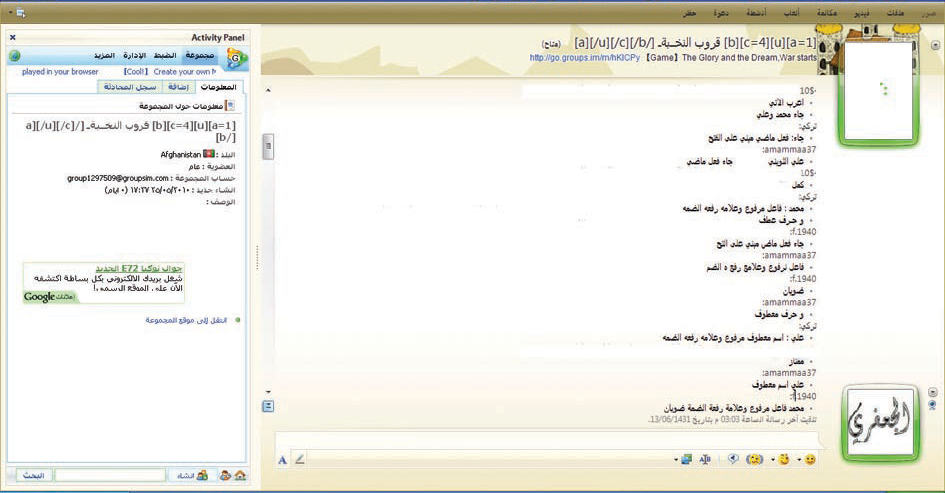Click the البحث search button
Image resolution: width=945 pixels, height=493 pixels.
(x=33, y=475)
